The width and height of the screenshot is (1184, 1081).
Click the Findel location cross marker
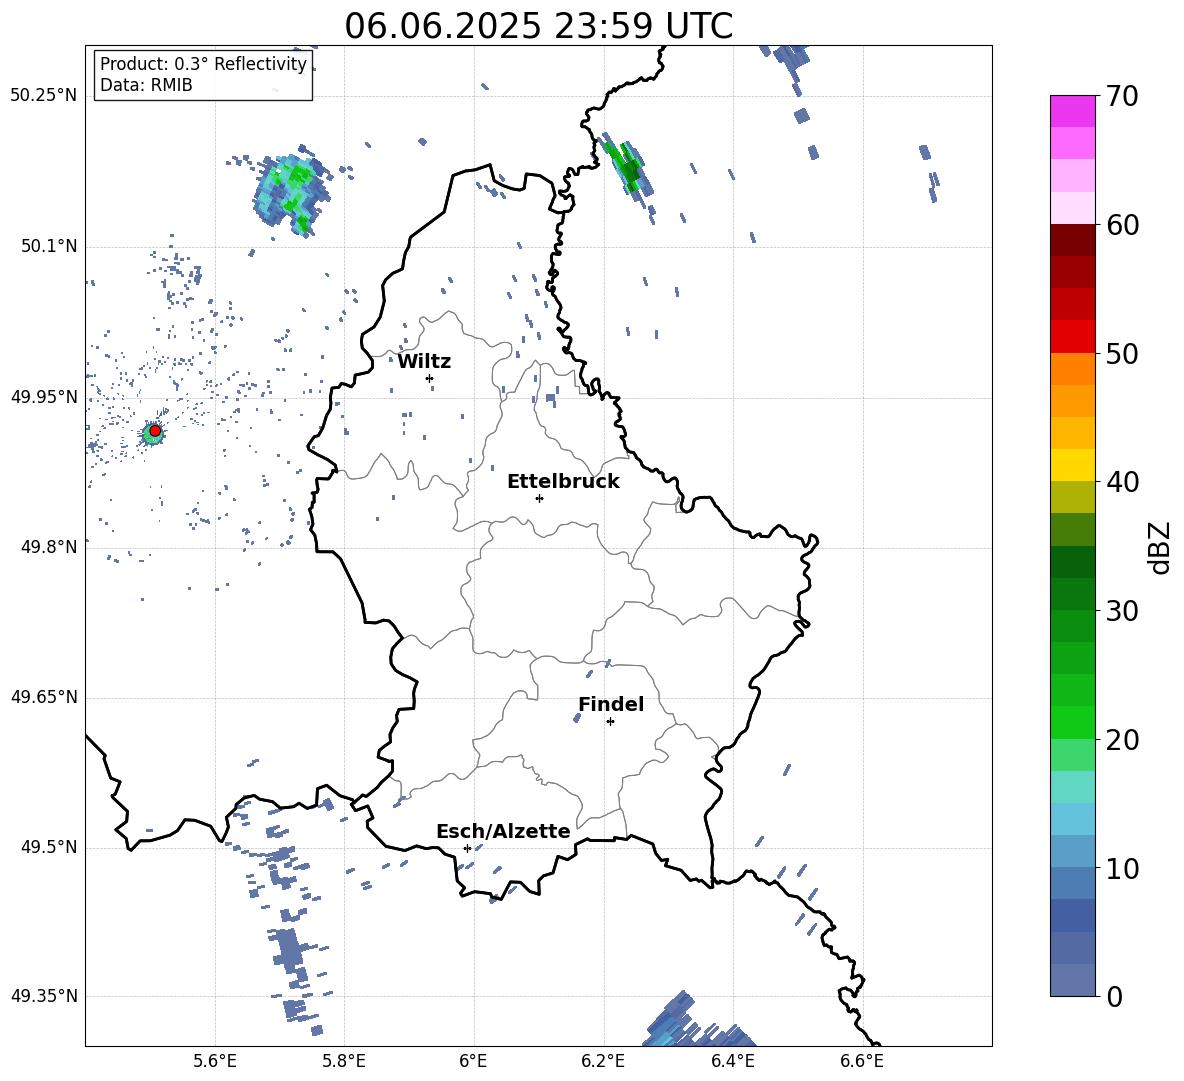[x=610, y=722]
